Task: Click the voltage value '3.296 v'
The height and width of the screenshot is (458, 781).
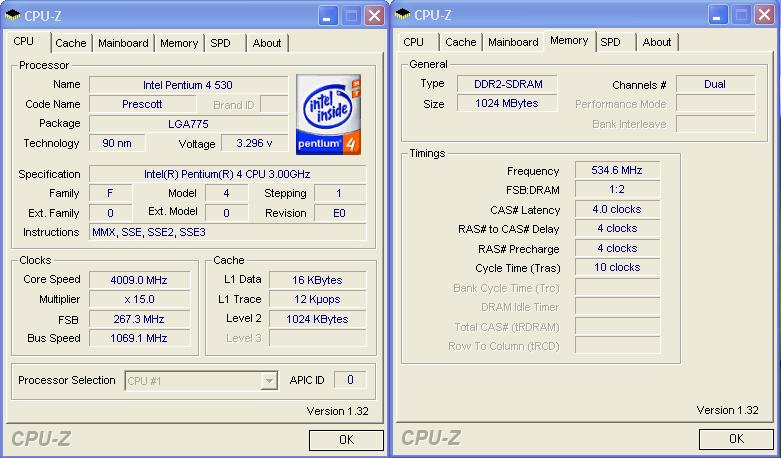Action: 254,144
